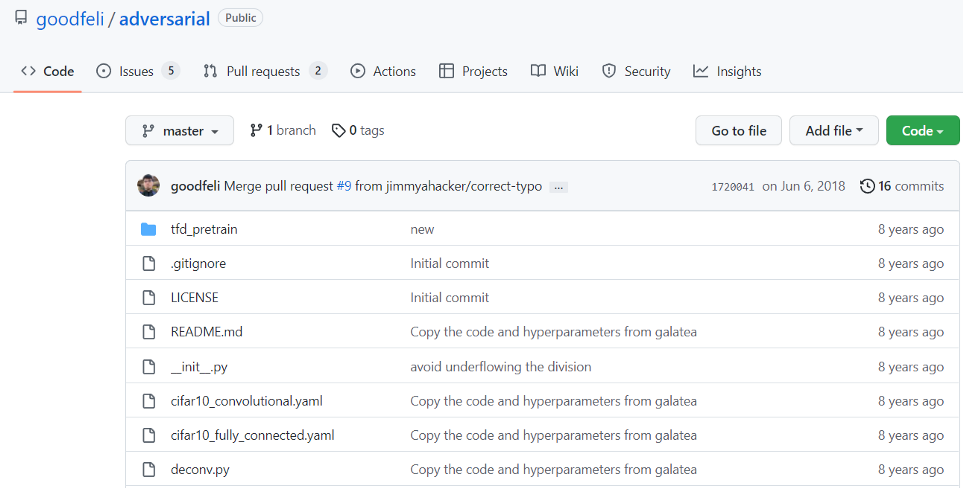Switch to the Issues tab
963x488 pixels.
pyautogui.click(x=137, y=71)
